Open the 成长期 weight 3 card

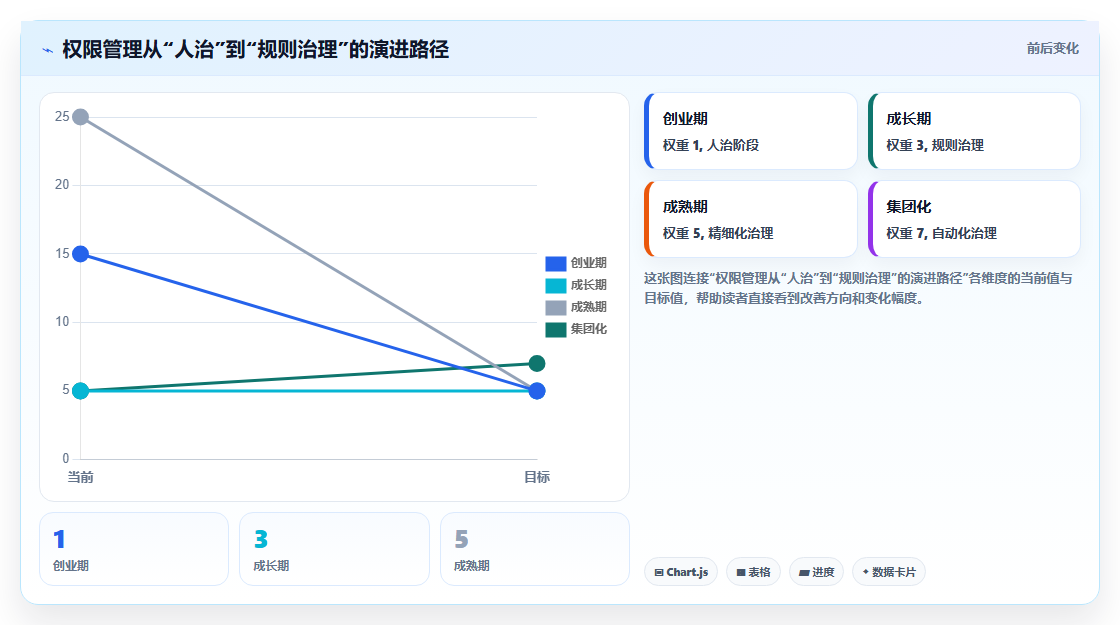point(974,131)
